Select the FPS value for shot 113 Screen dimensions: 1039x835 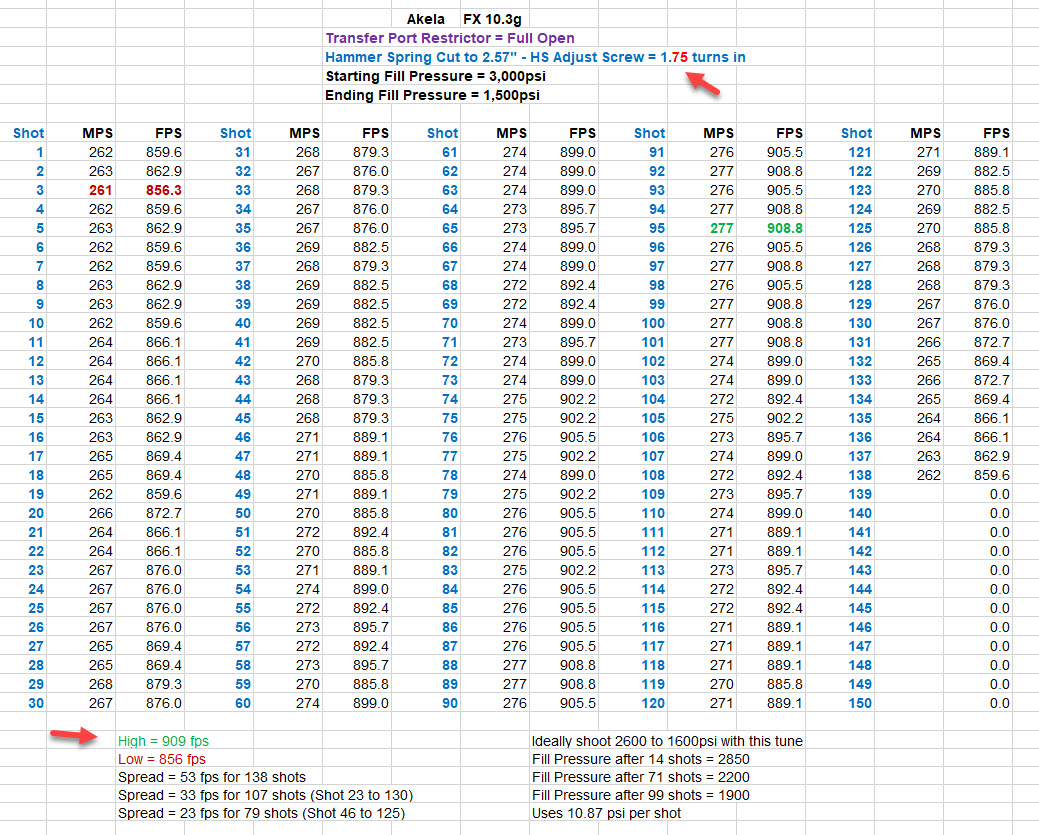pos(785,570)
